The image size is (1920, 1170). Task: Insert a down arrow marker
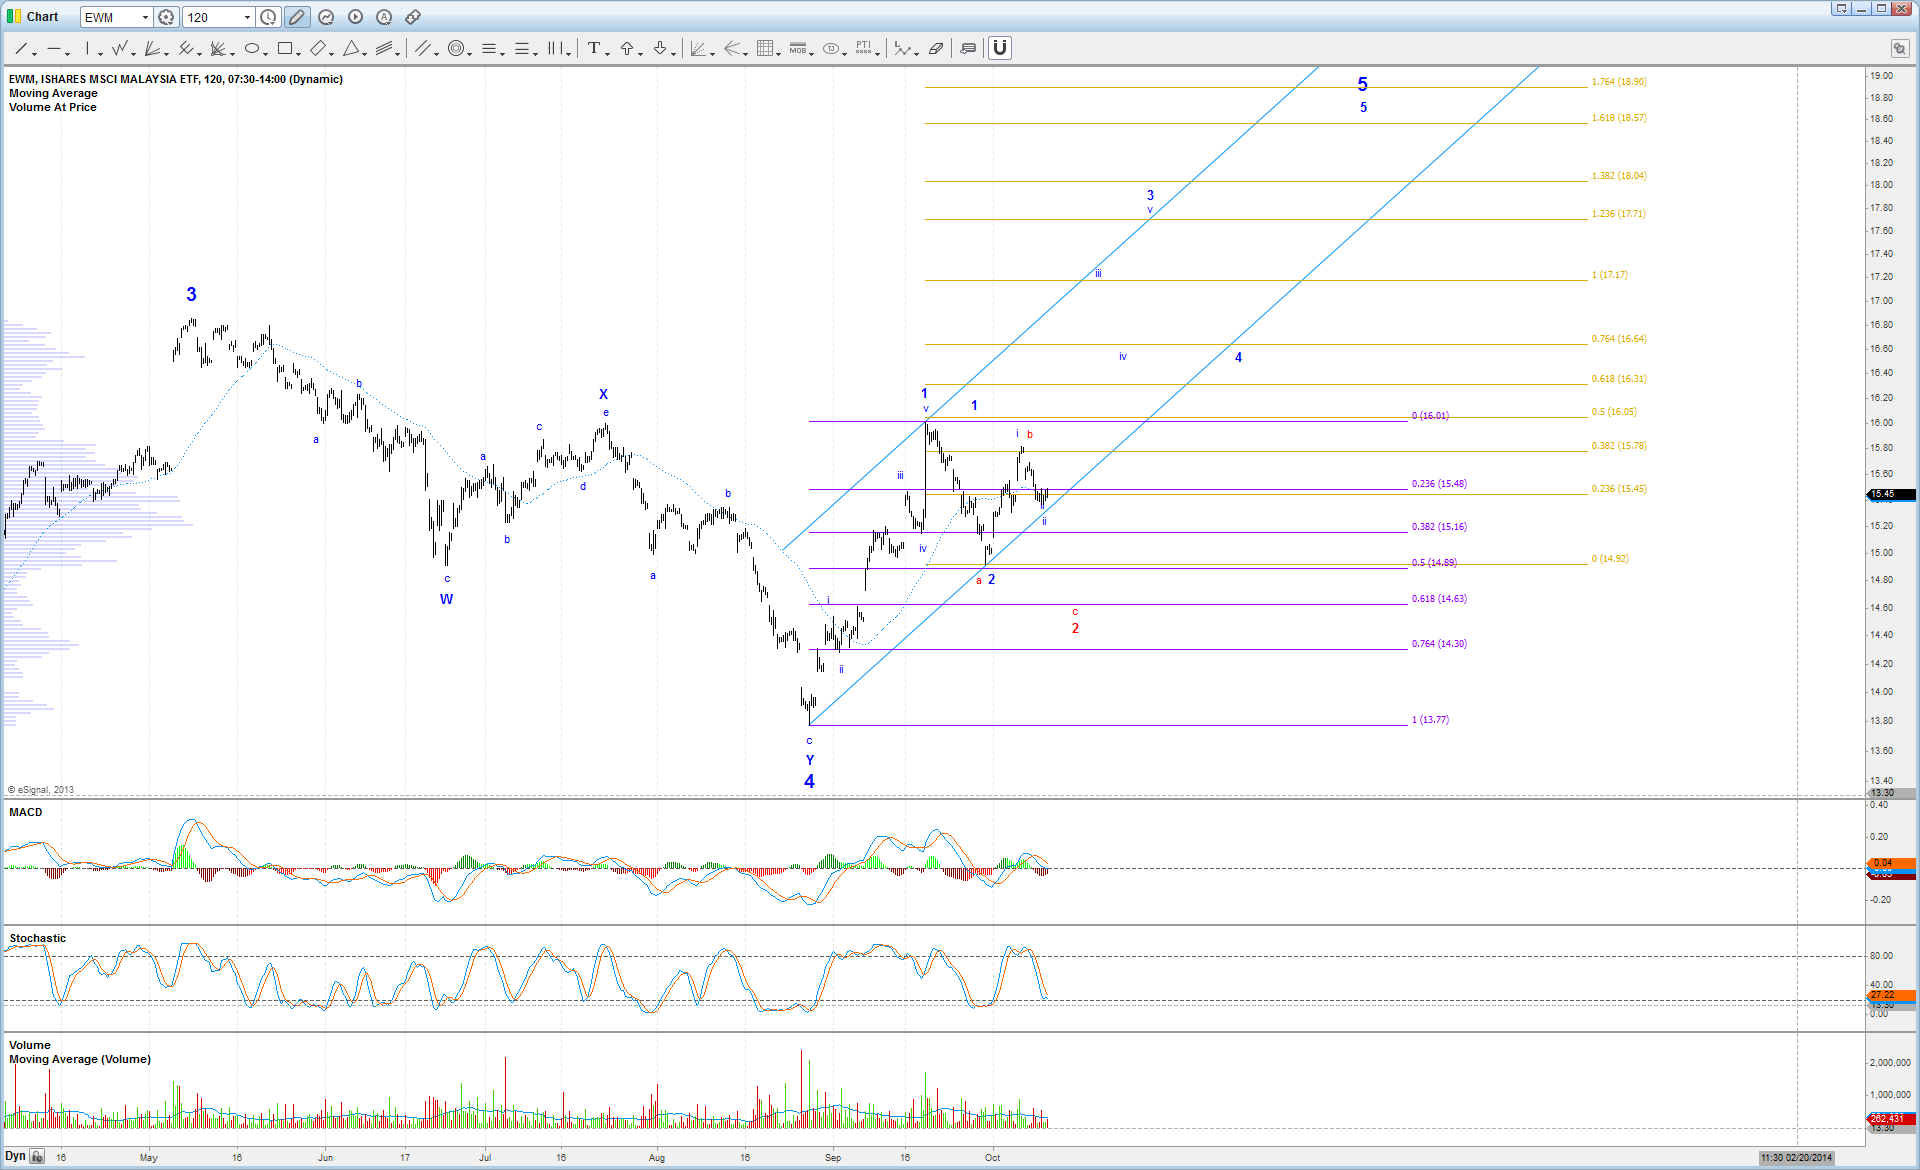point(660,48)
